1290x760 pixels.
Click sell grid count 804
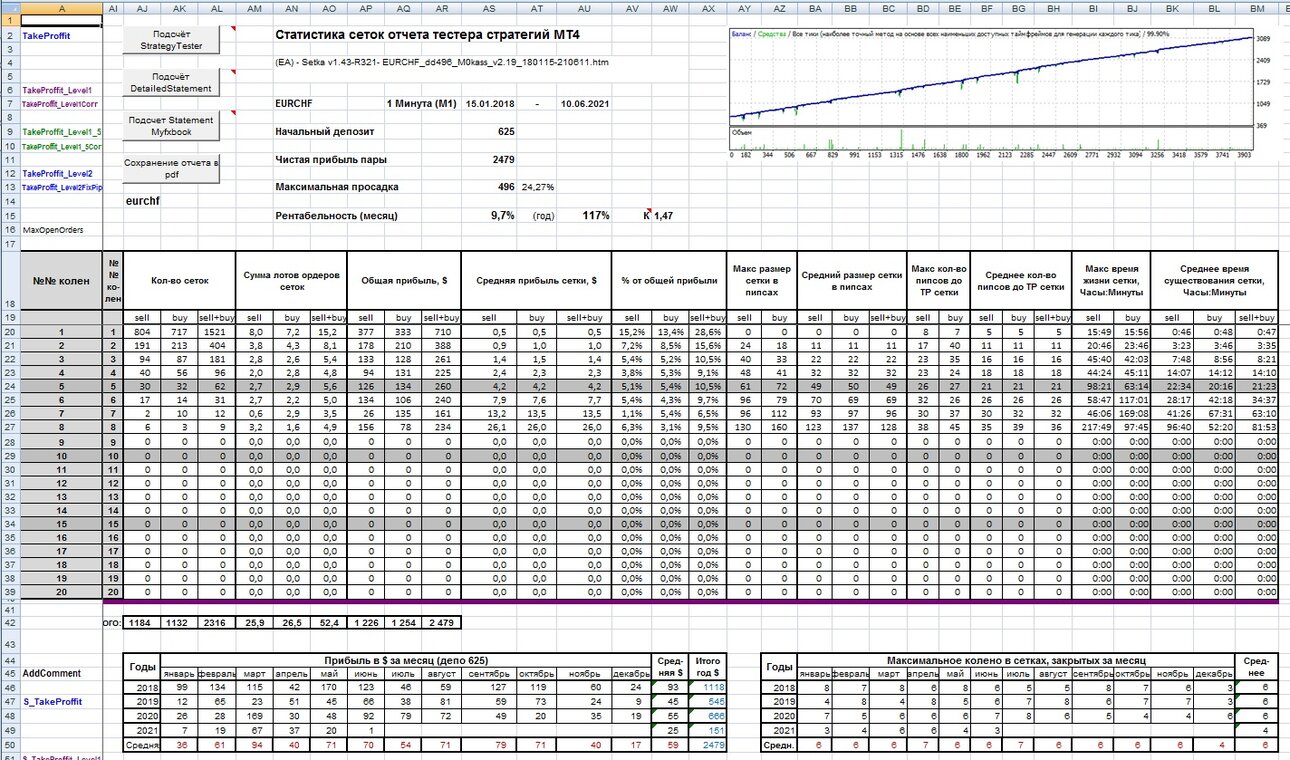point(144,331)
